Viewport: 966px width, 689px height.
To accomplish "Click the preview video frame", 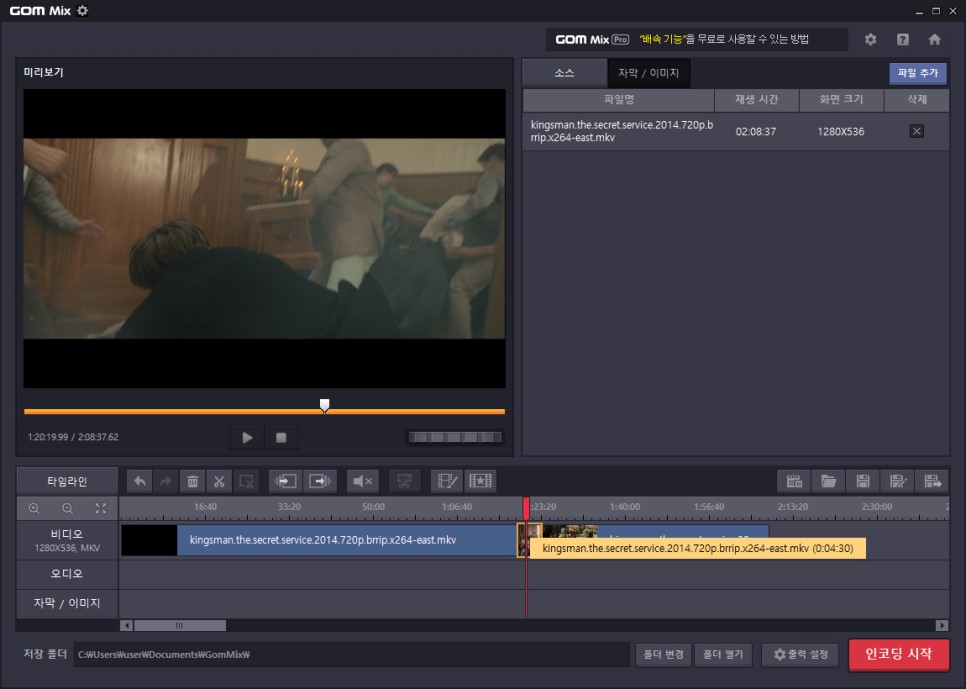I will point(264,238).
